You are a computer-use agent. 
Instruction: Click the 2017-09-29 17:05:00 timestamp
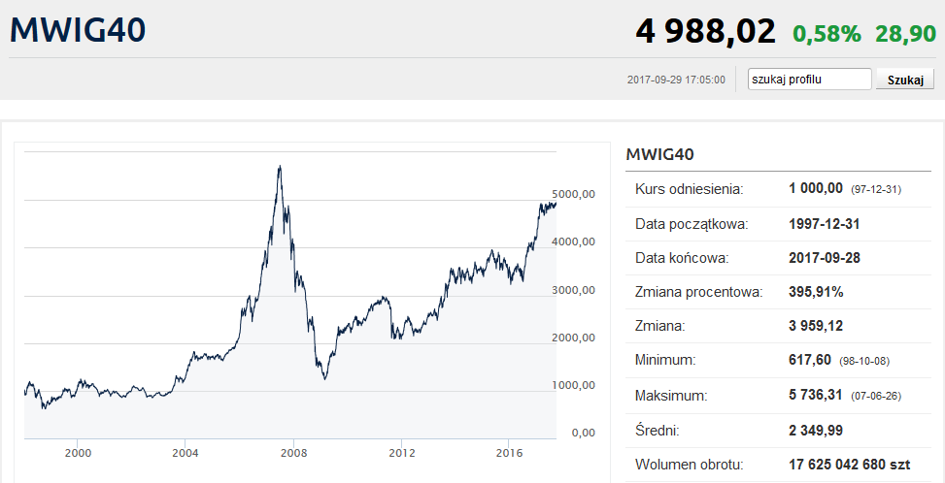pyautogui.click(x=676, y=80)
